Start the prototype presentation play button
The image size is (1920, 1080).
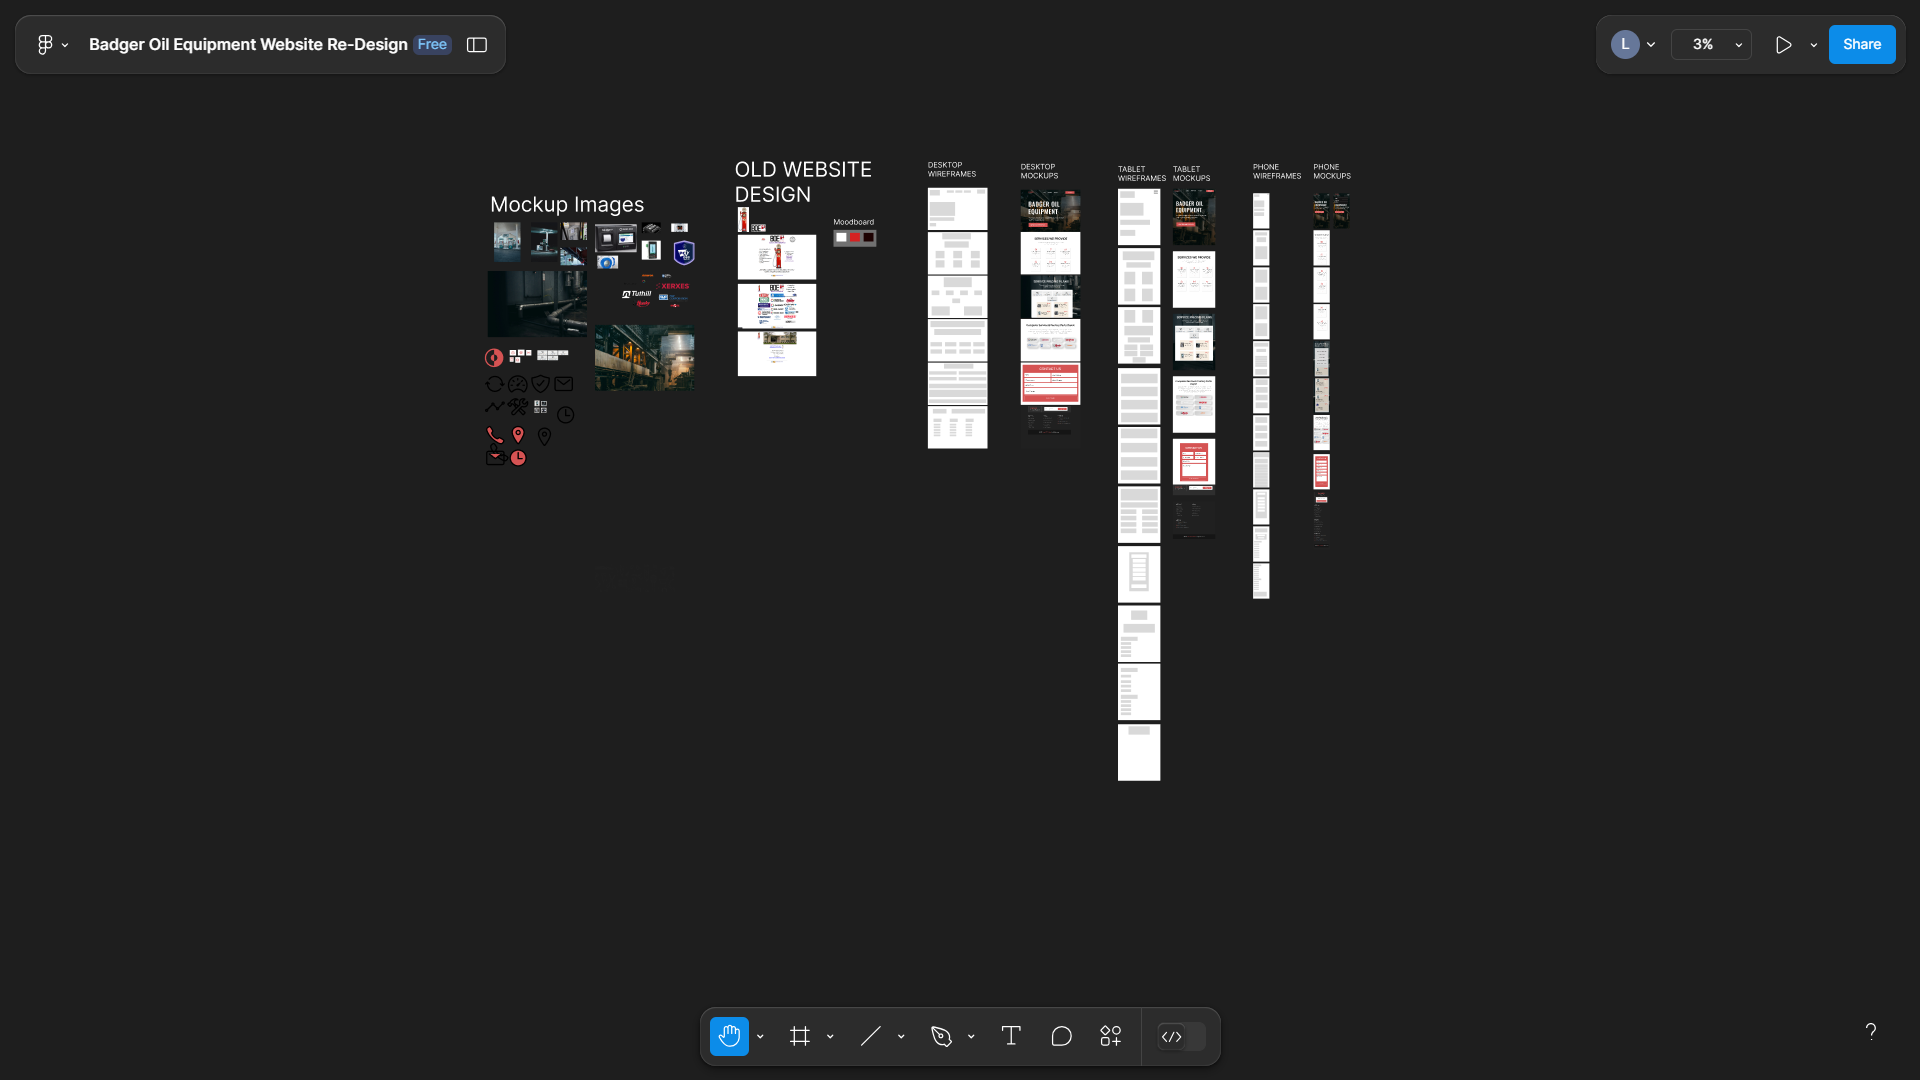pyautogui.click(x=1783, y=45)
